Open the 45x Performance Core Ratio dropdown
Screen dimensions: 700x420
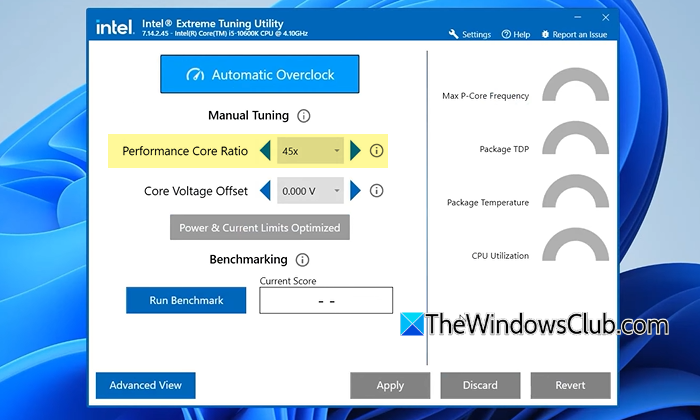pyautogui.click(x=310, y=151)
